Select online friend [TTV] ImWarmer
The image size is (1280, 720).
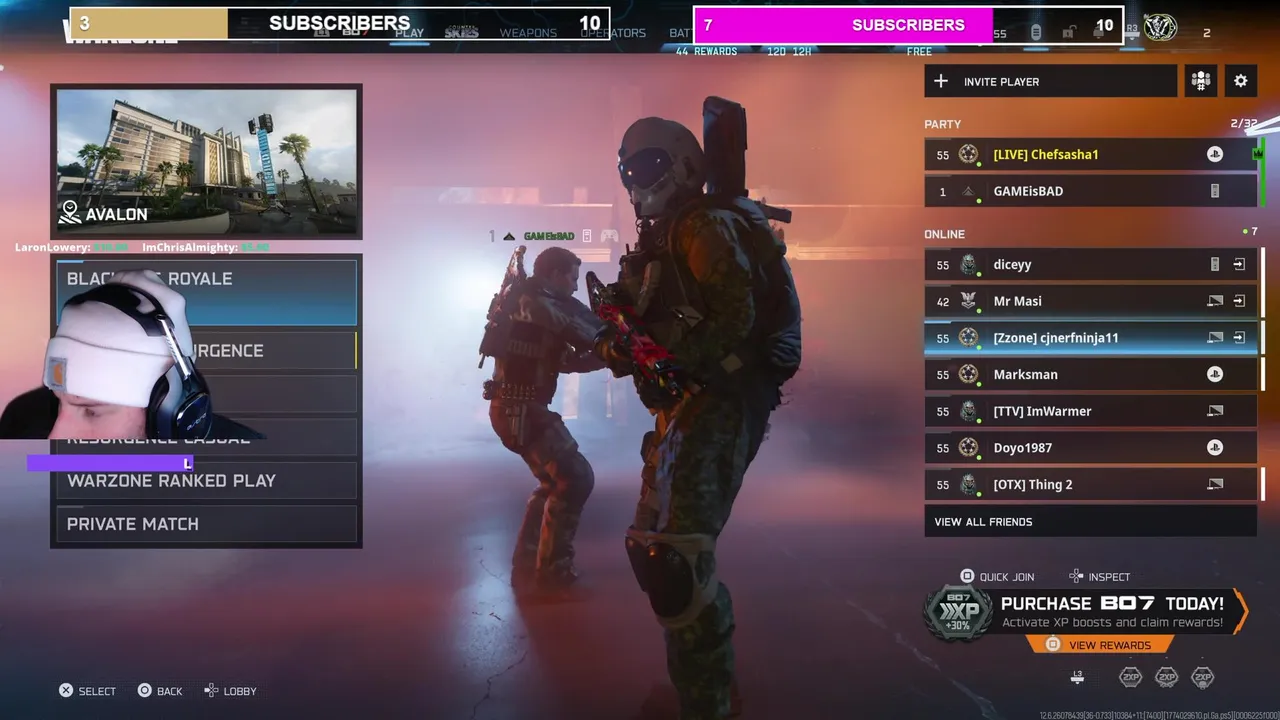click(x=1090, y=411)
